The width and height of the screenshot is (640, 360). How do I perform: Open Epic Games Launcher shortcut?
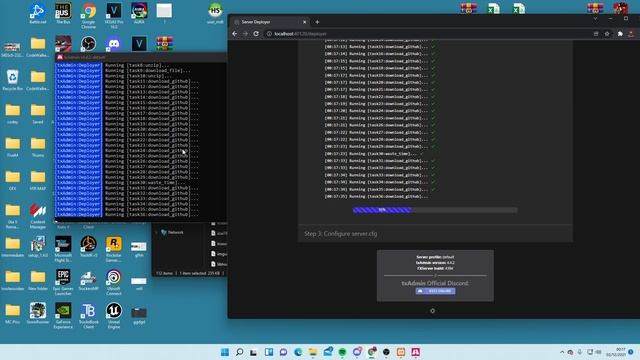click(x=63, y=282)
